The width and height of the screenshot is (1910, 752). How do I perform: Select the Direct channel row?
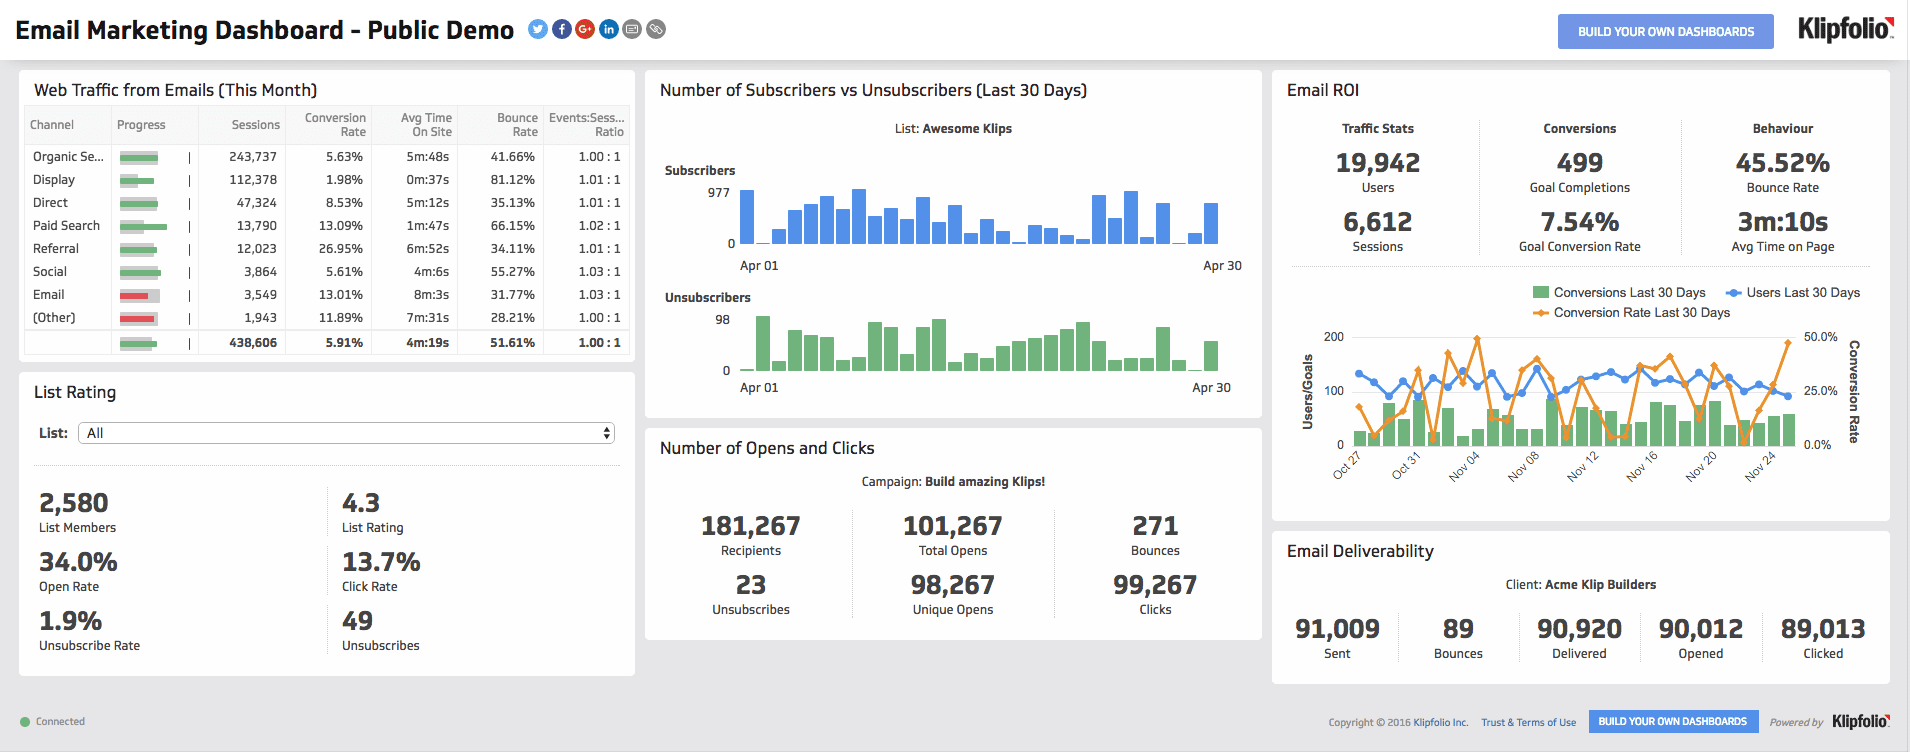(x=327, y=203)
